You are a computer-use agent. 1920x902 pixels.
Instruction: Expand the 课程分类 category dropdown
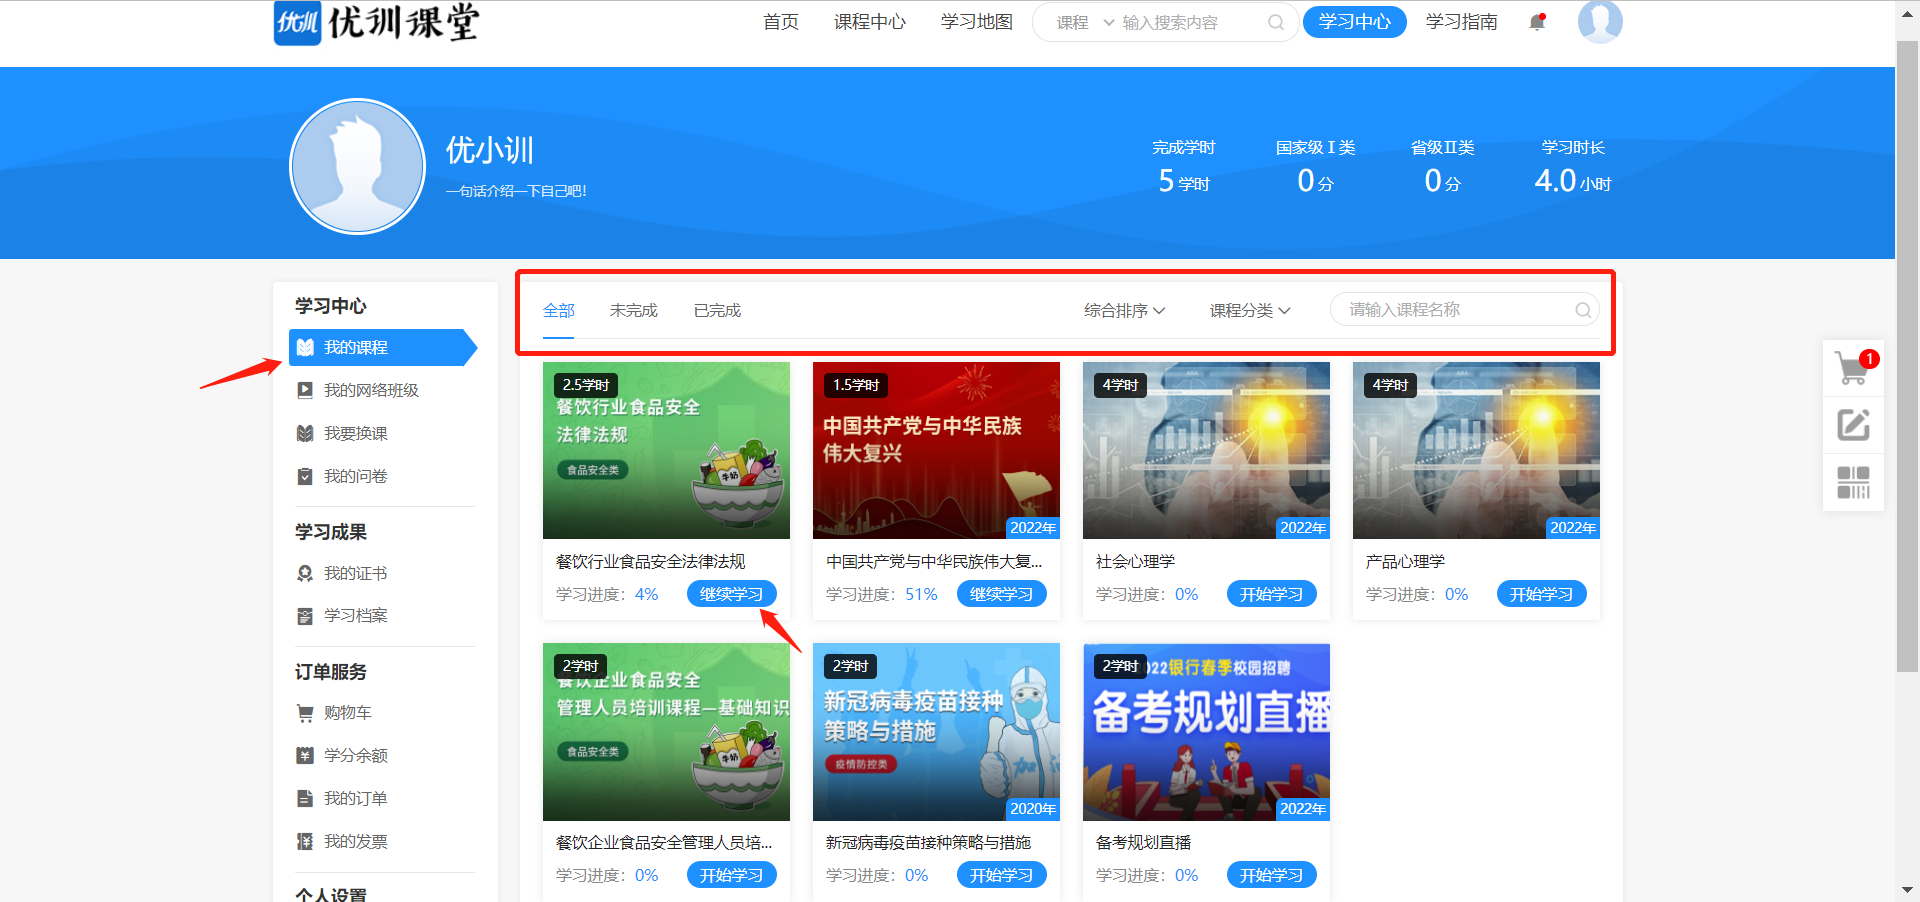pyautogui.click(x=1249, y=311)
